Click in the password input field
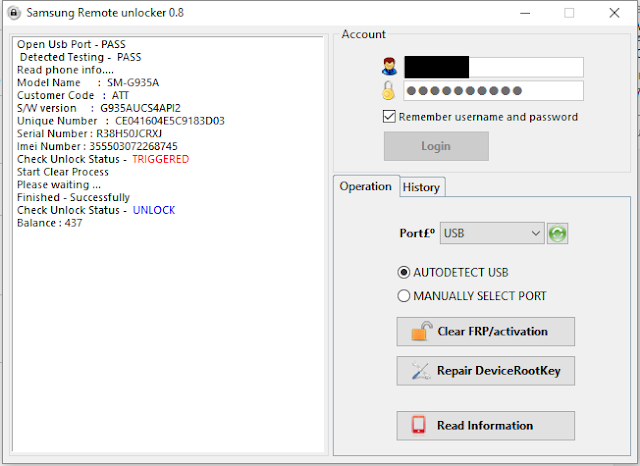 coord(493,91)
